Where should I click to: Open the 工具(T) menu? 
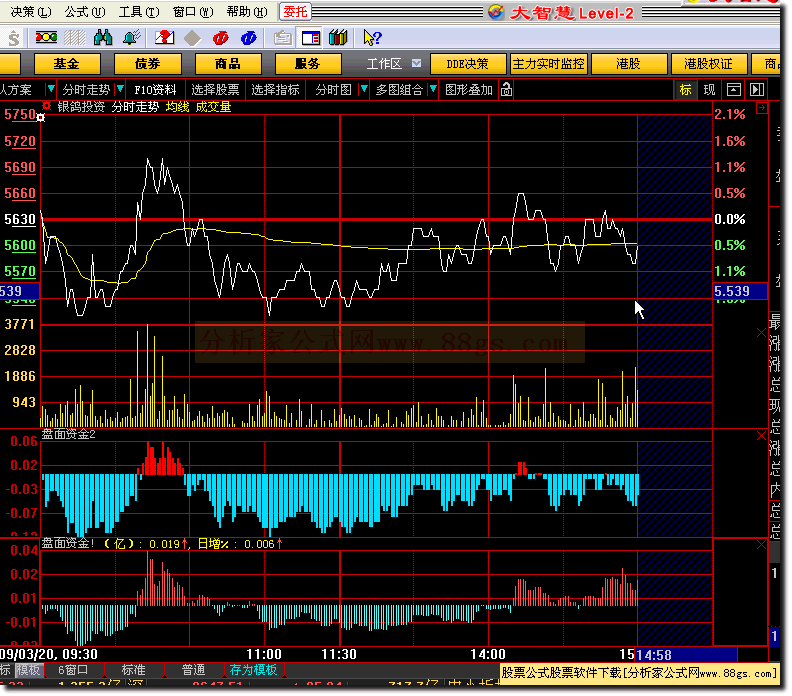[138, 12]
